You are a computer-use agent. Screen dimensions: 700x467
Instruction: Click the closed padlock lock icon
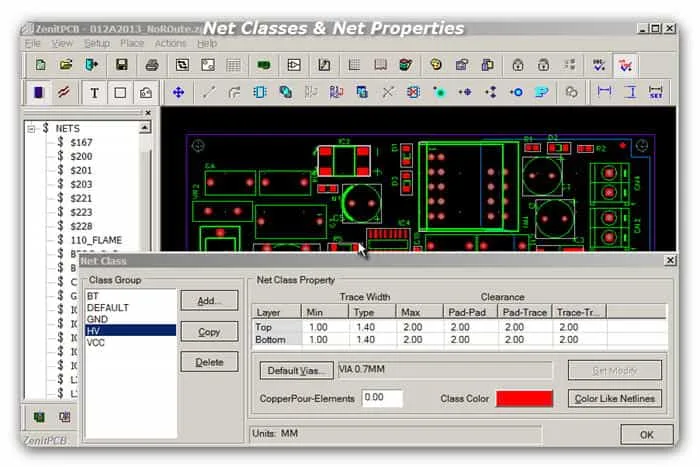pos(518,65)
